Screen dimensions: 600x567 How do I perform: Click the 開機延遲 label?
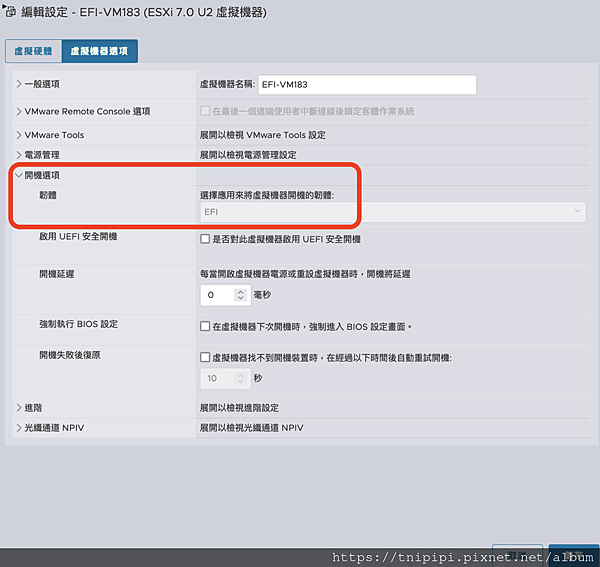(x=57, y=274)
